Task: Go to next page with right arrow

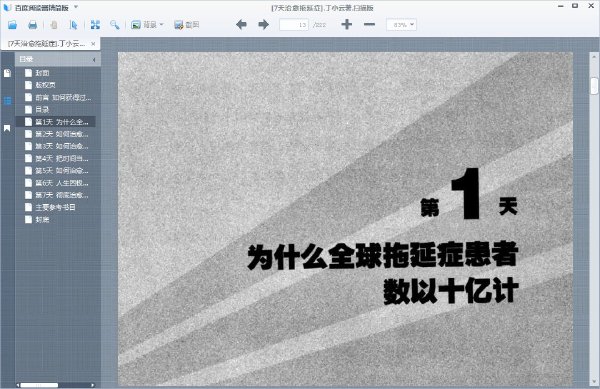Action: [264, 25]
